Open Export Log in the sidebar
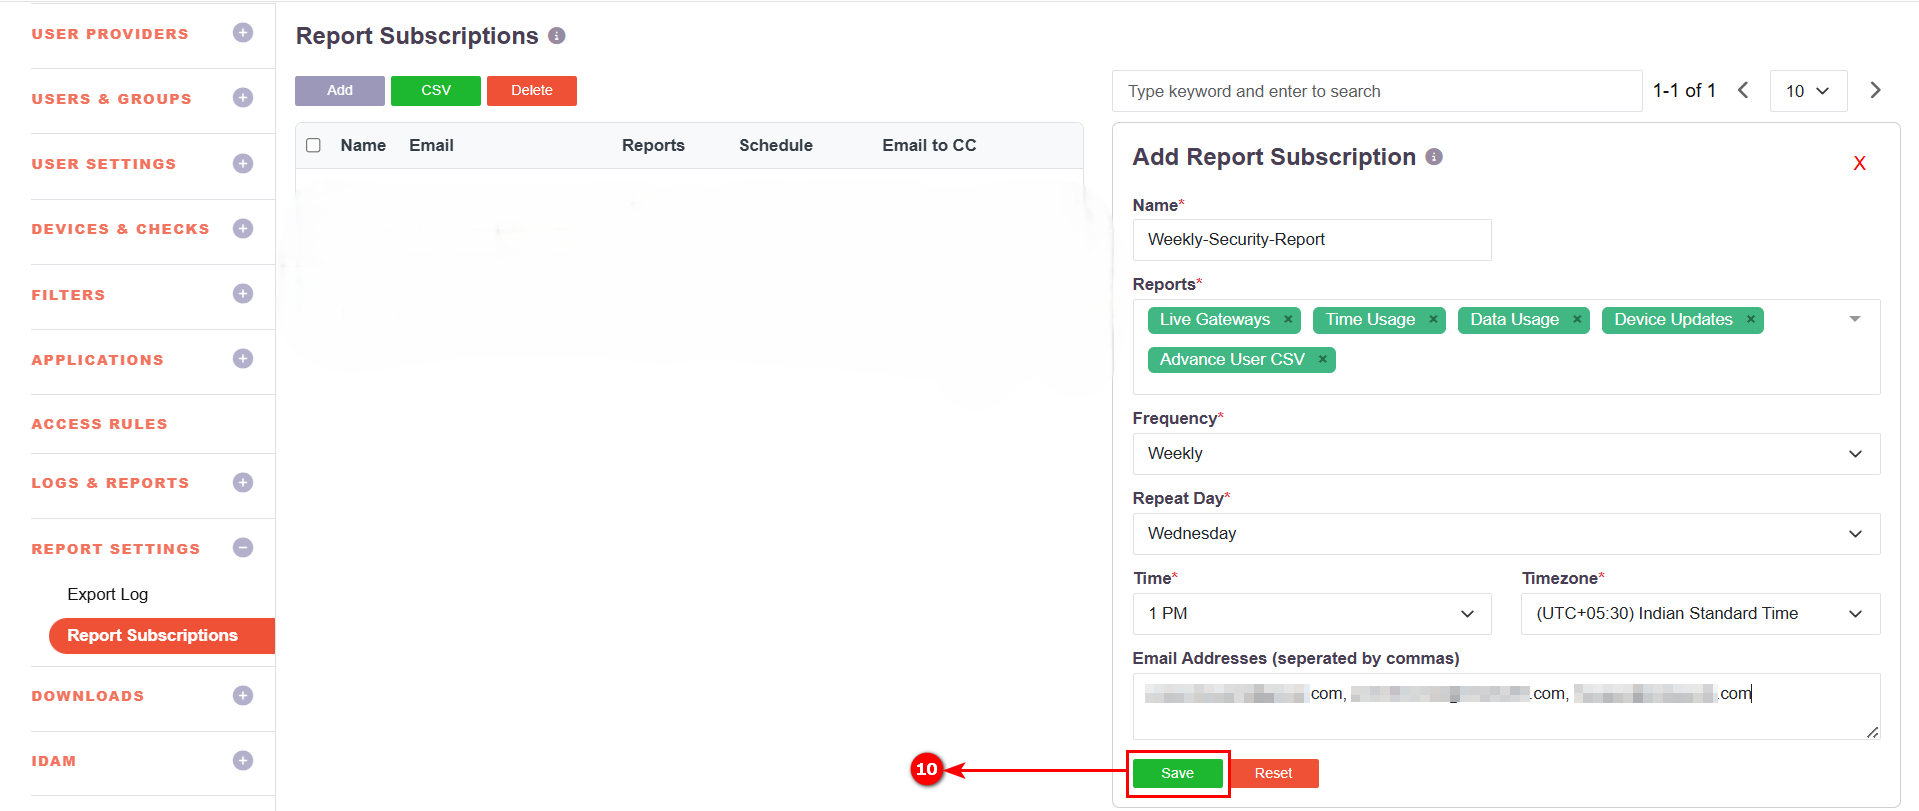The height and width of the screenshot is (811, 1919). [x=108, y=594]
